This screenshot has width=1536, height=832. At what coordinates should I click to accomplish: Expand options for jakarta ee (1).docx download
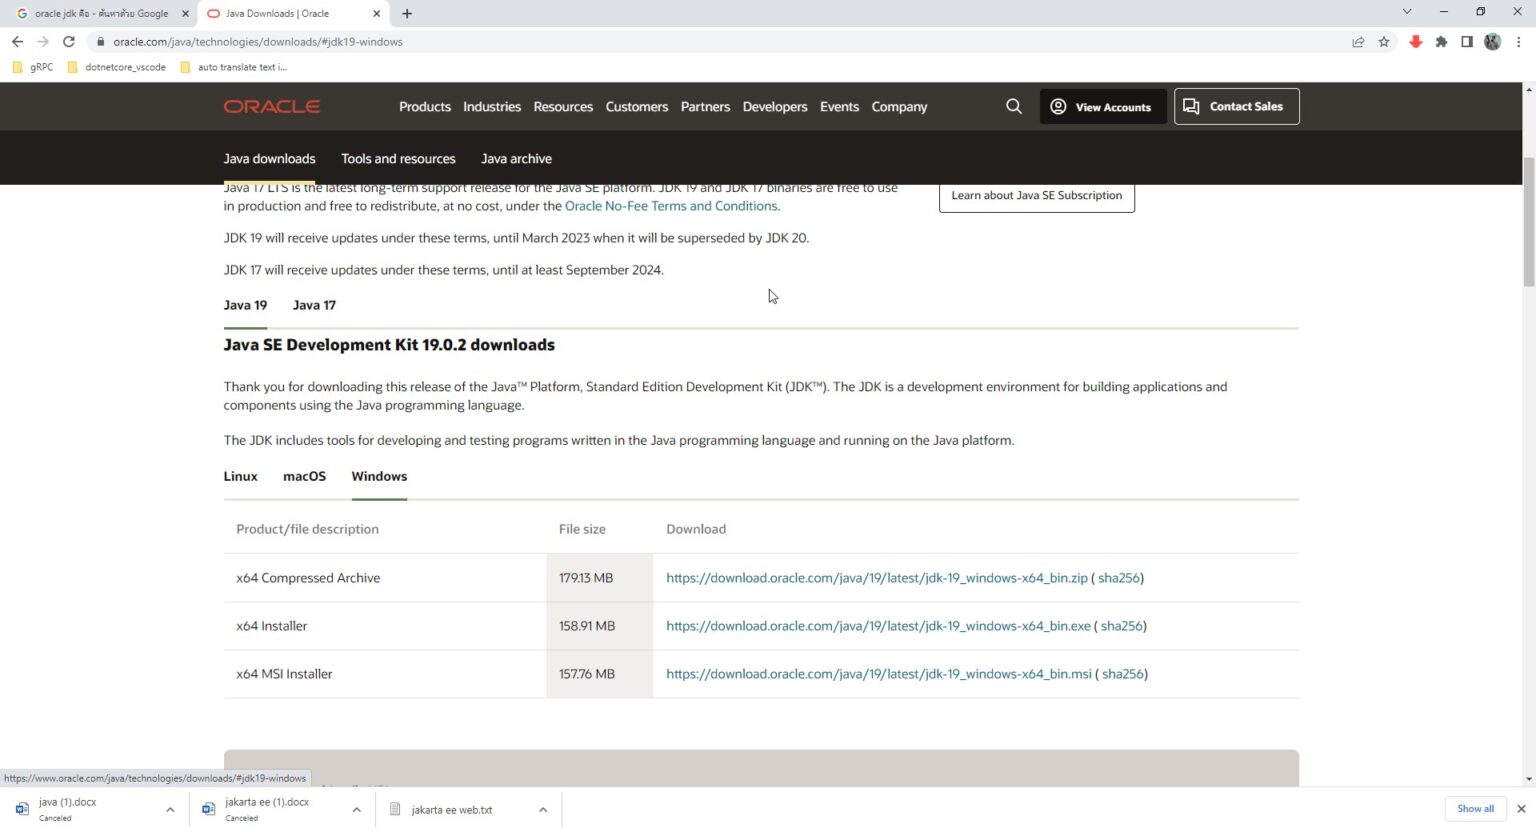[x=356, y=810]
